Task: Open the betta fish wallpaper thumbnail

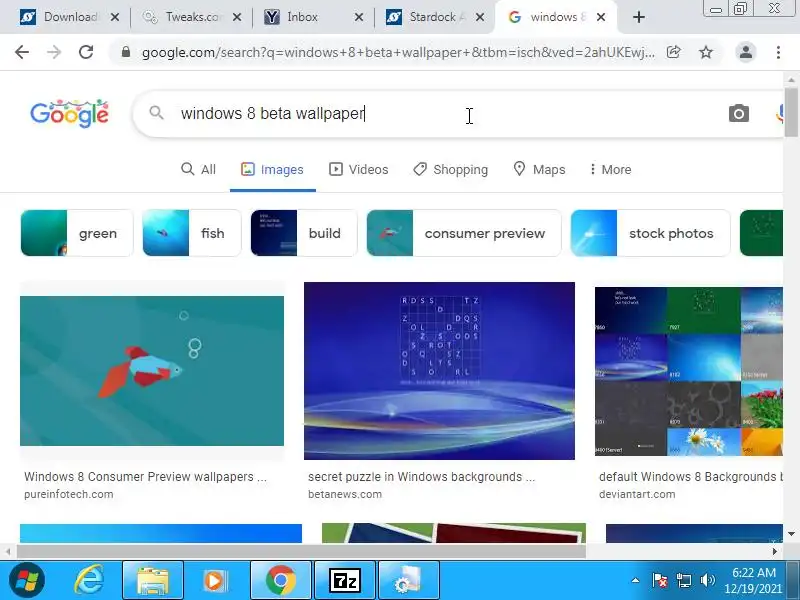Action: (x=152, y=371)
